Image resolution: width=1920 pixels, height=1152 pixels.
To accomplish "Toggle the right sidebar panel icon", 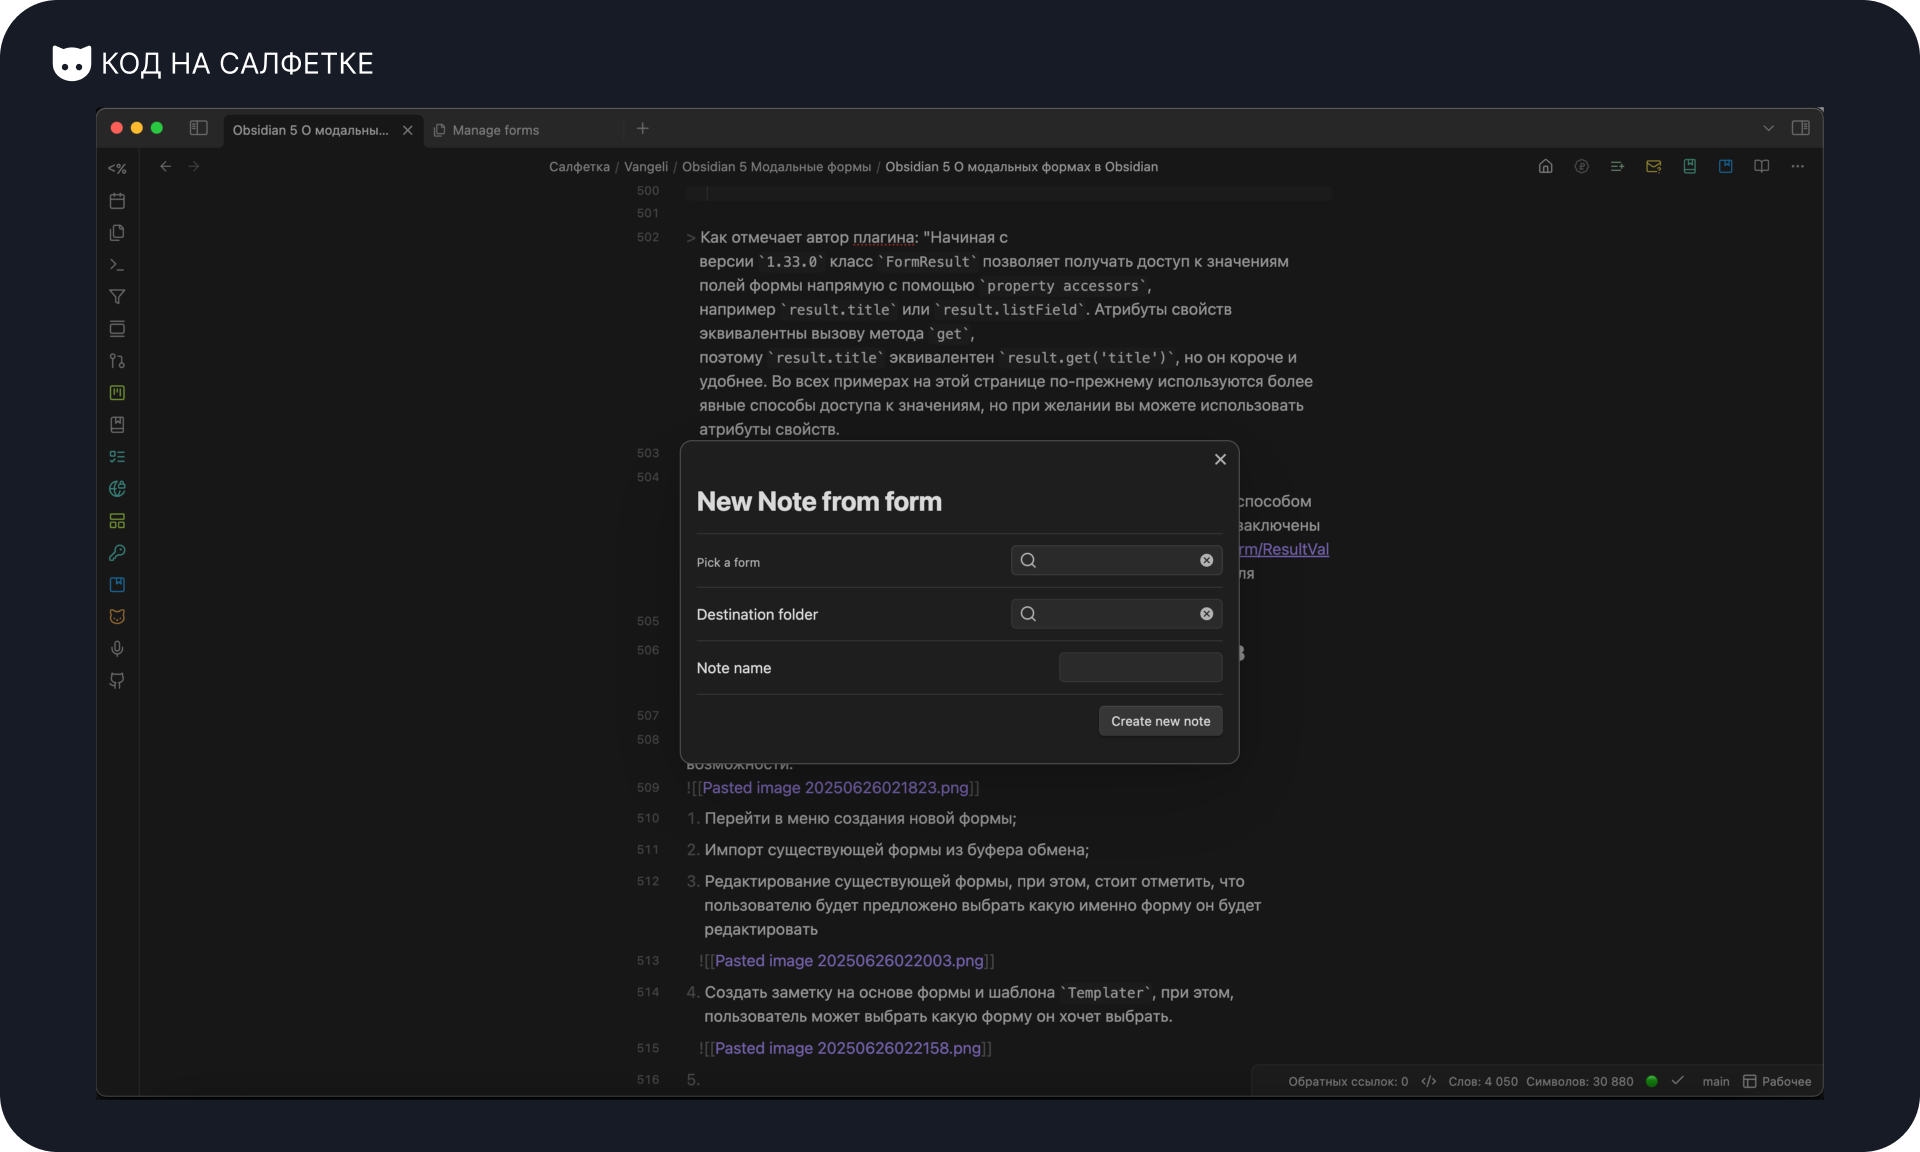I will tap(1801, 128).
